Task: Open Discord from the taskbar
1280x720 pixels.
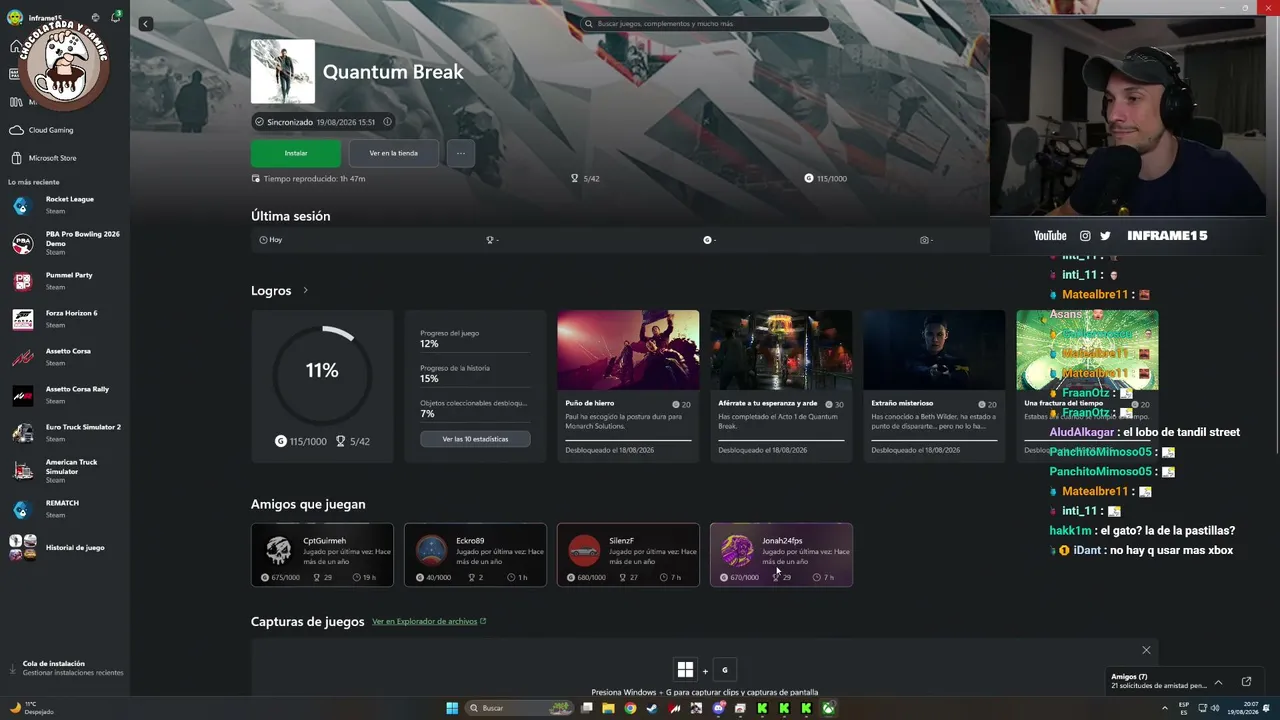Action: [x=718, y=708]
